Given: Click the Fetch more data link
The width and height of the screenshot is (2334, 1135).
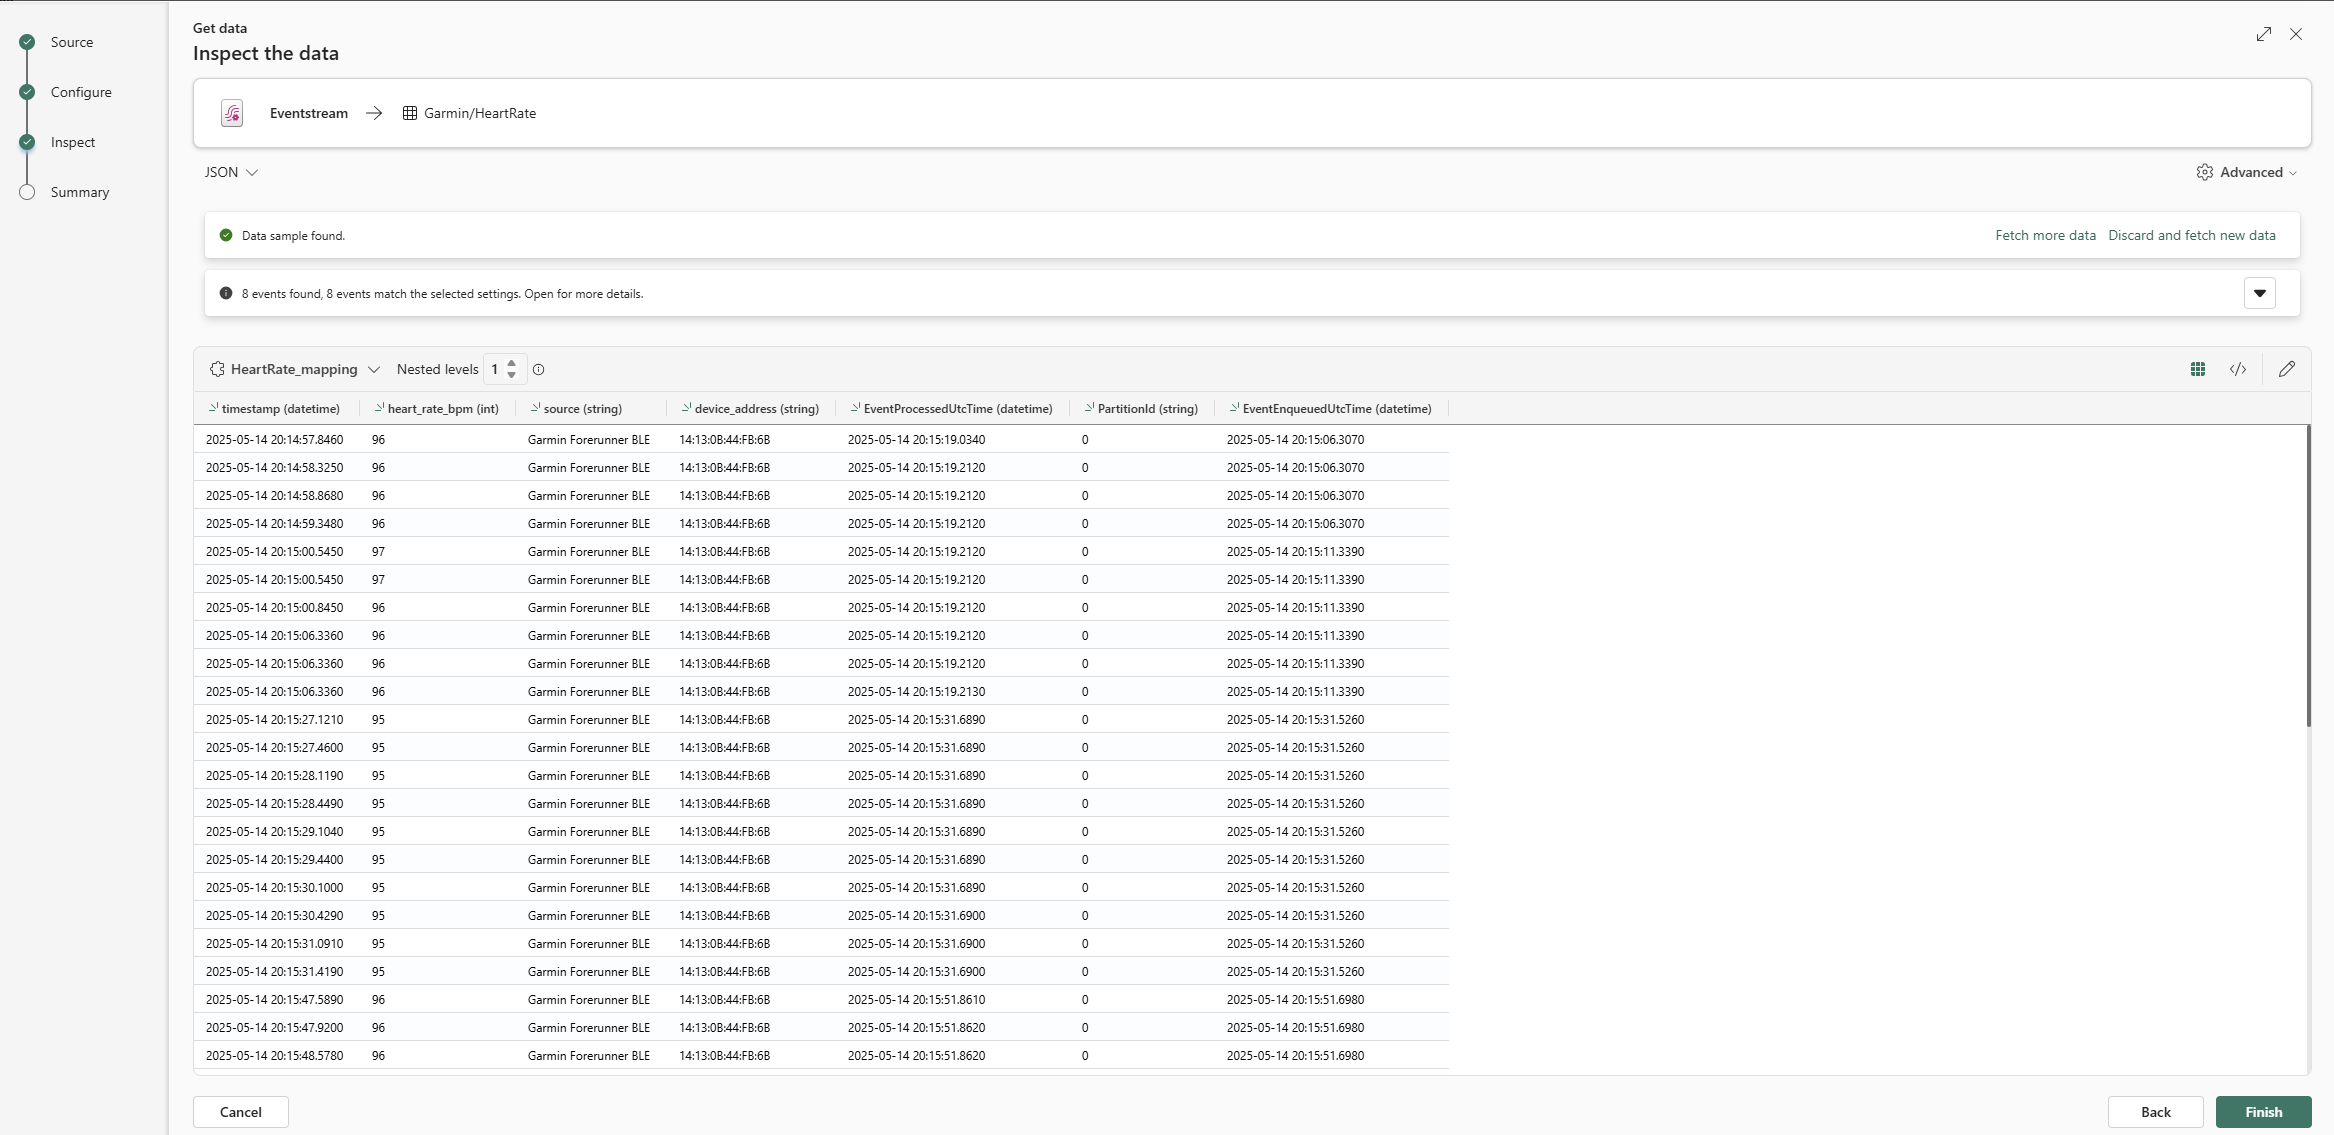Looking at the screenshot, I should tap(2044, 234).
